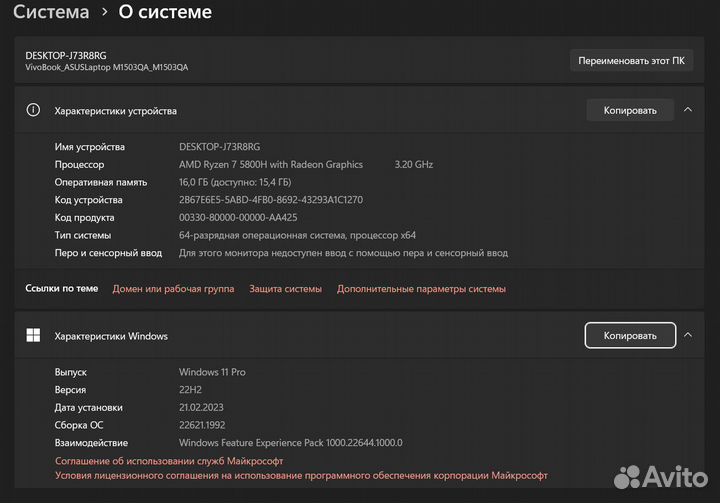The height and width of the screenshot is (503, 720).
Task: Go back to Система in breadcrumb
Action: click(x=50, y=13)
